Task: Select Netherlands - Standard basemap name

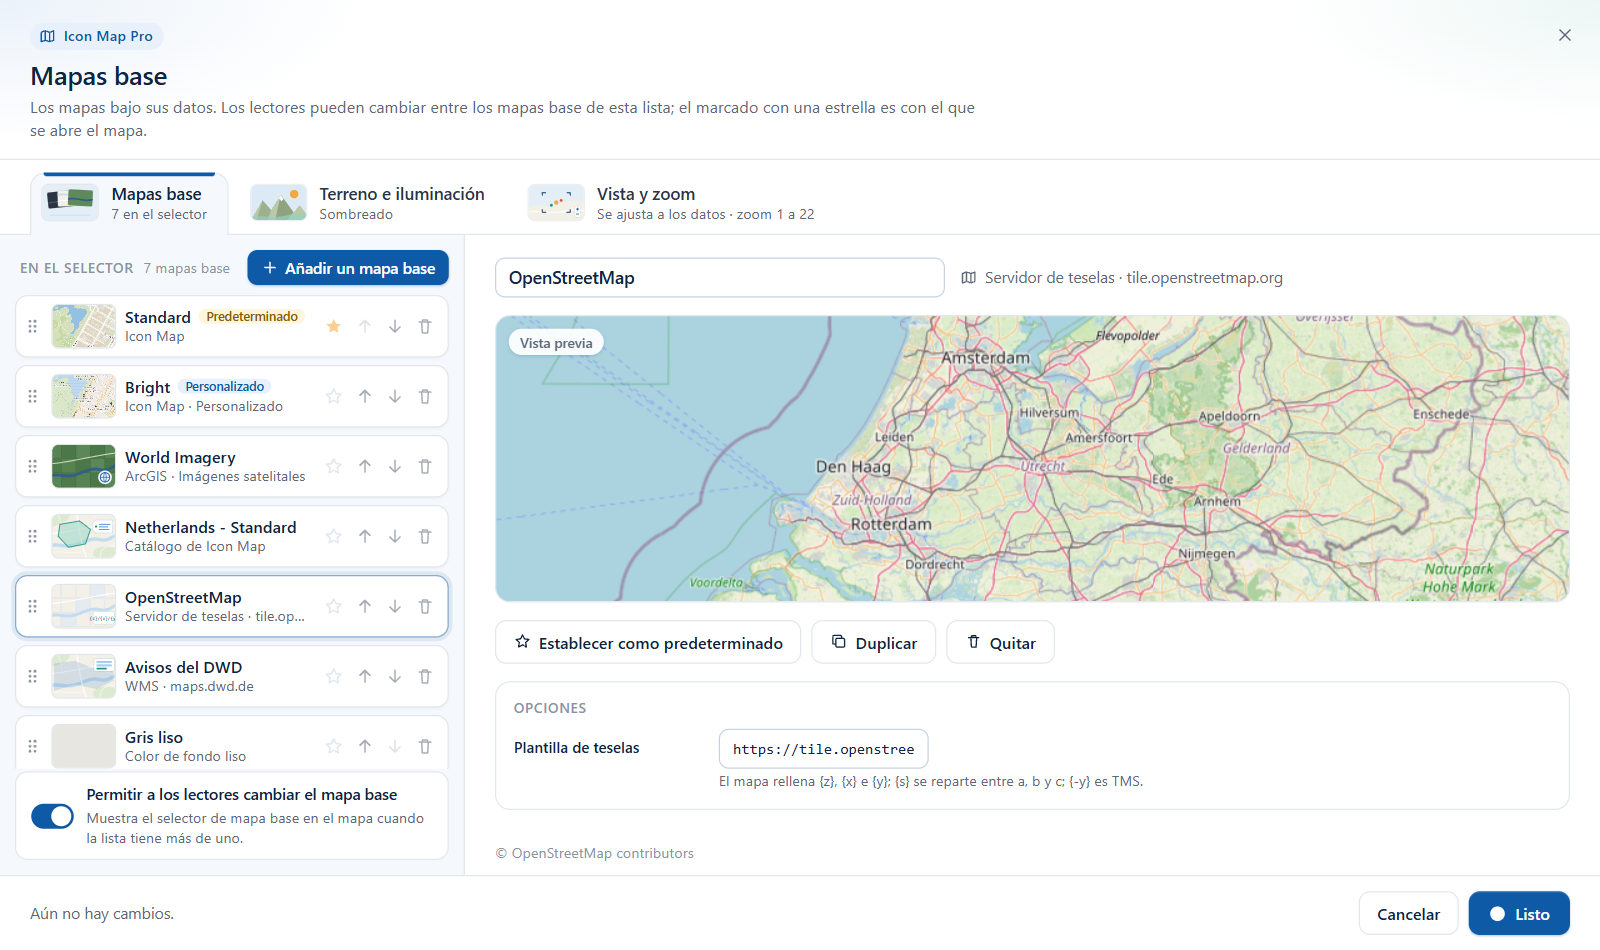Action: click(x=211, y=527)
